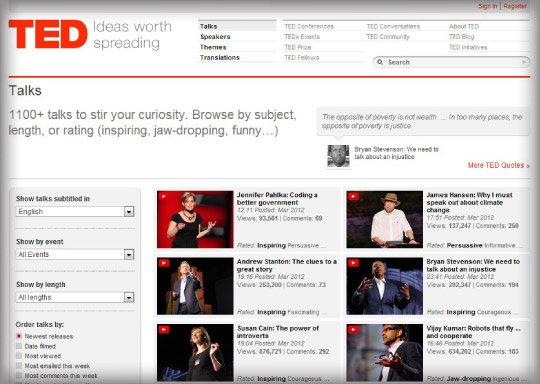The image size is (540, 384).
Task: Select Date filmed ordering option
Action: 19,346
